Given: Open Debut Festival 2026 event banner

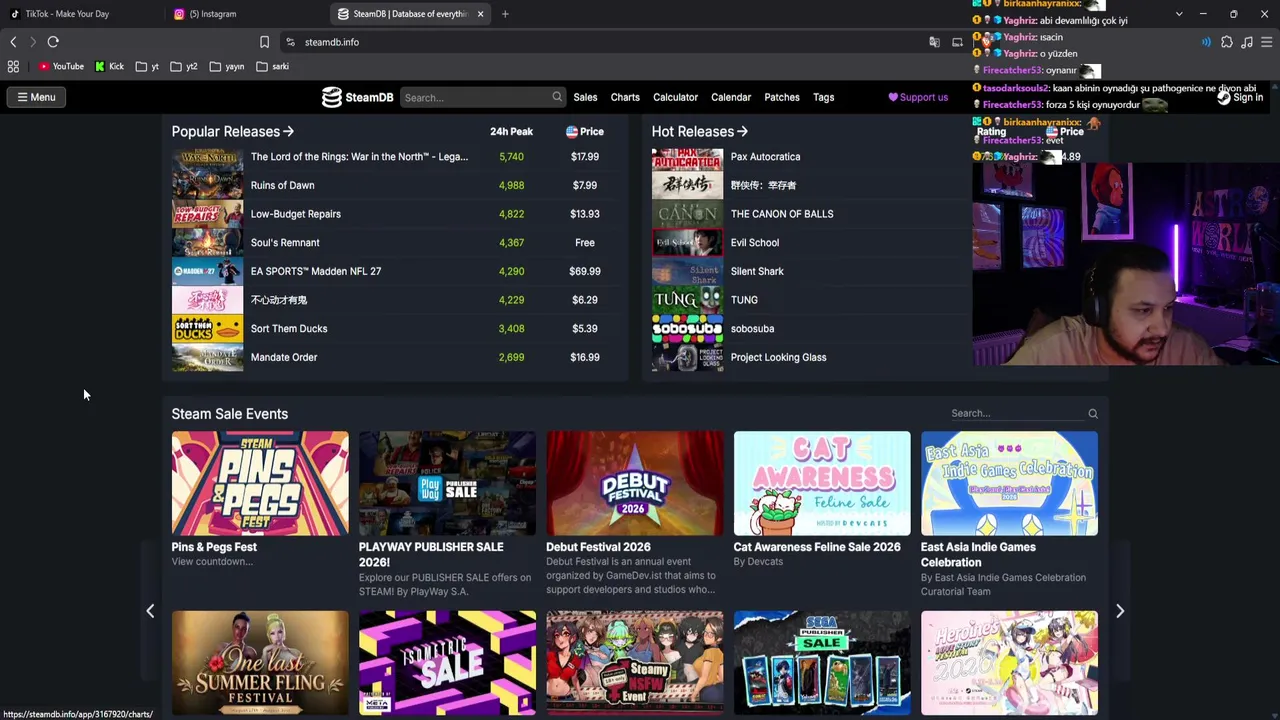Looking at the screenshot, I should [x=634, y=483].
